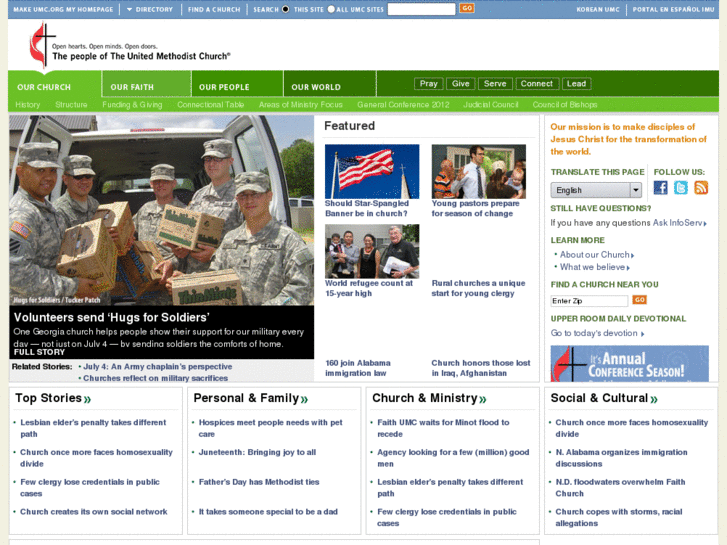Image resolution: width=727 pixels, height=545 pixels.
Task: Click Make UMC.org My Homepage link
Action: [63, 9]
